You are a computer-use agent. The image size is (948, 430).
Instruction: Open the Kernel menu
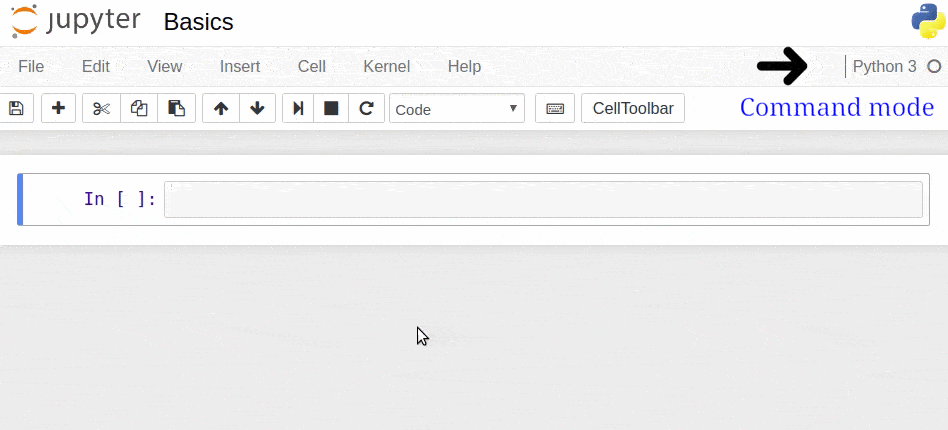(x=386, y=66)
